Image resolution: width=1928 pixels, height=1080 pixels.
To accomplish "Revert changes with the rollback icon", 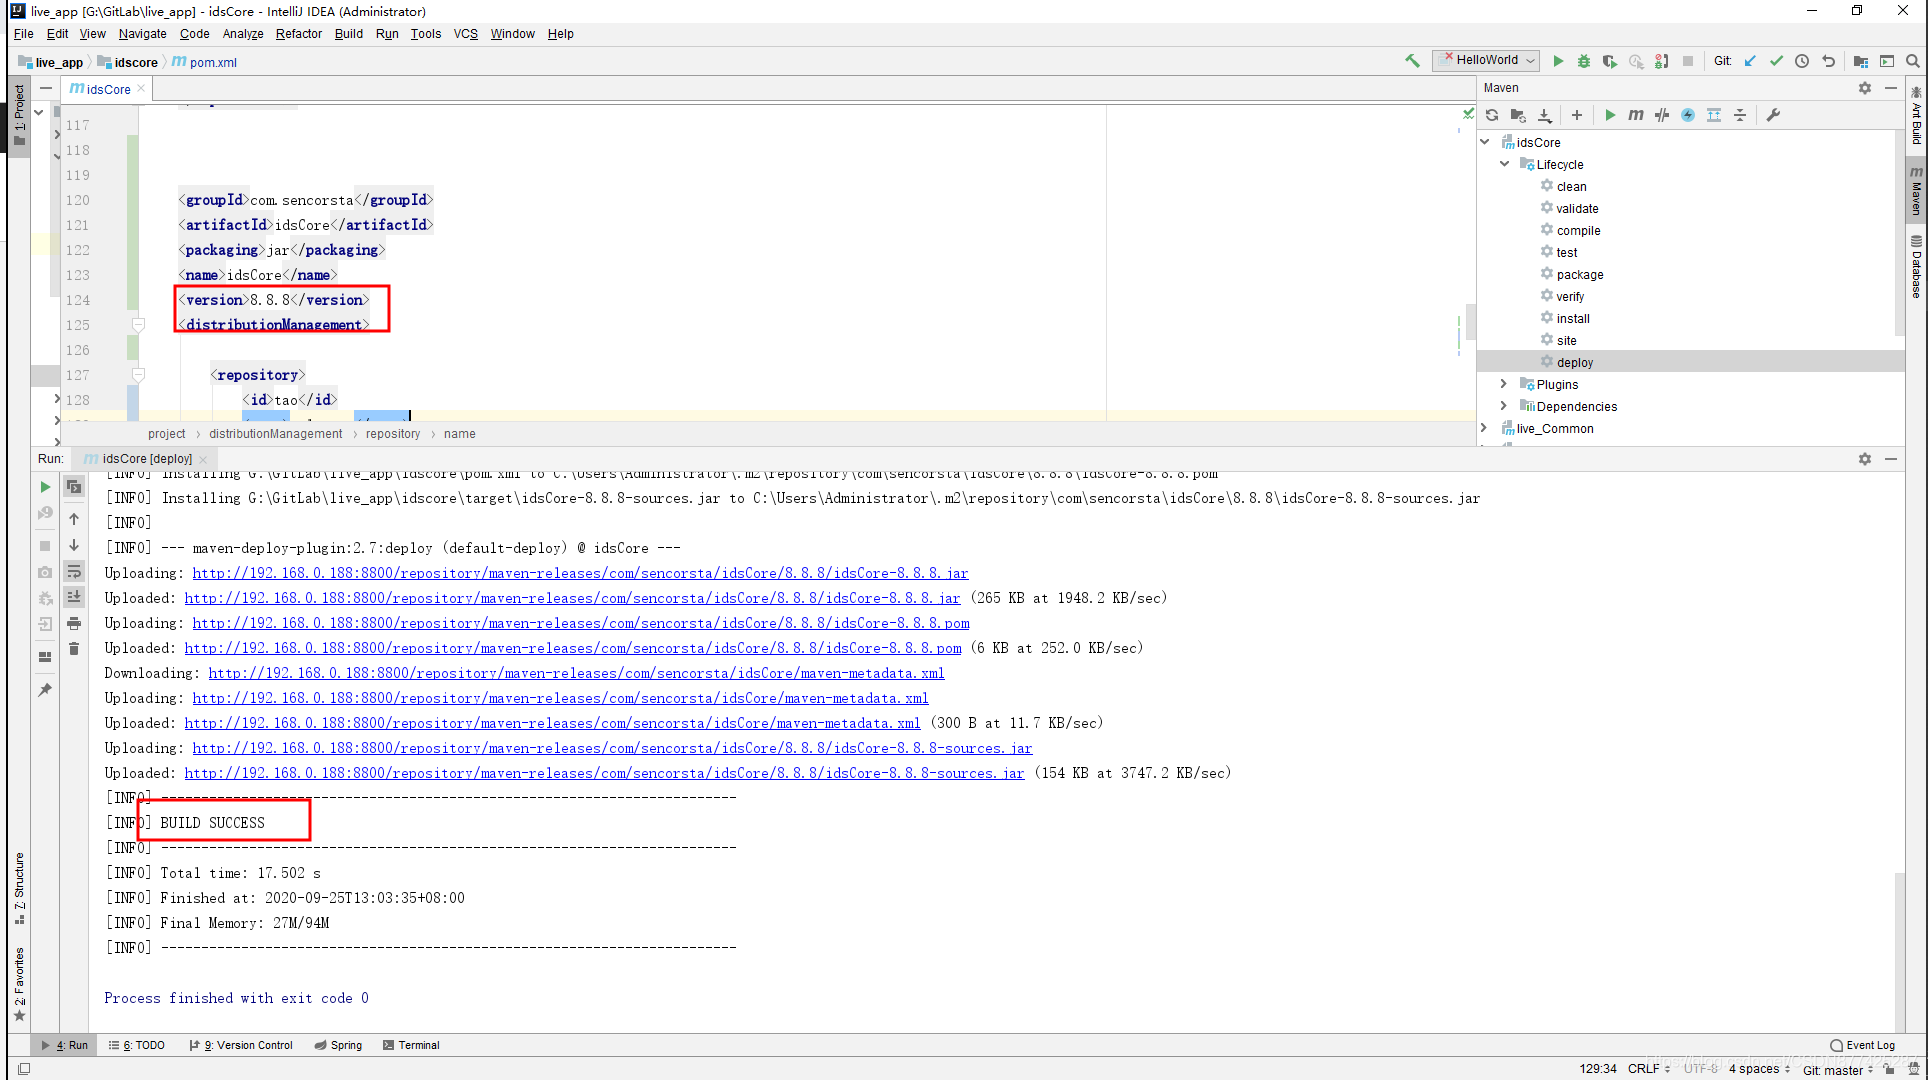I will [1828, 61].
